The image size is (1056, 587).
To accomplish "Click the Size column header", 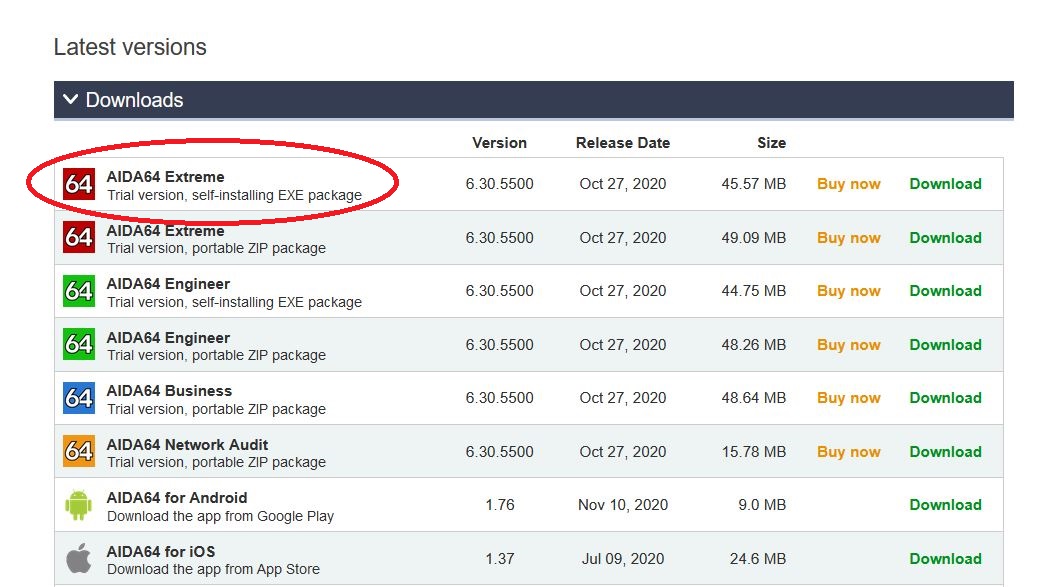I will pyautogui.click(x=771, y=143).
